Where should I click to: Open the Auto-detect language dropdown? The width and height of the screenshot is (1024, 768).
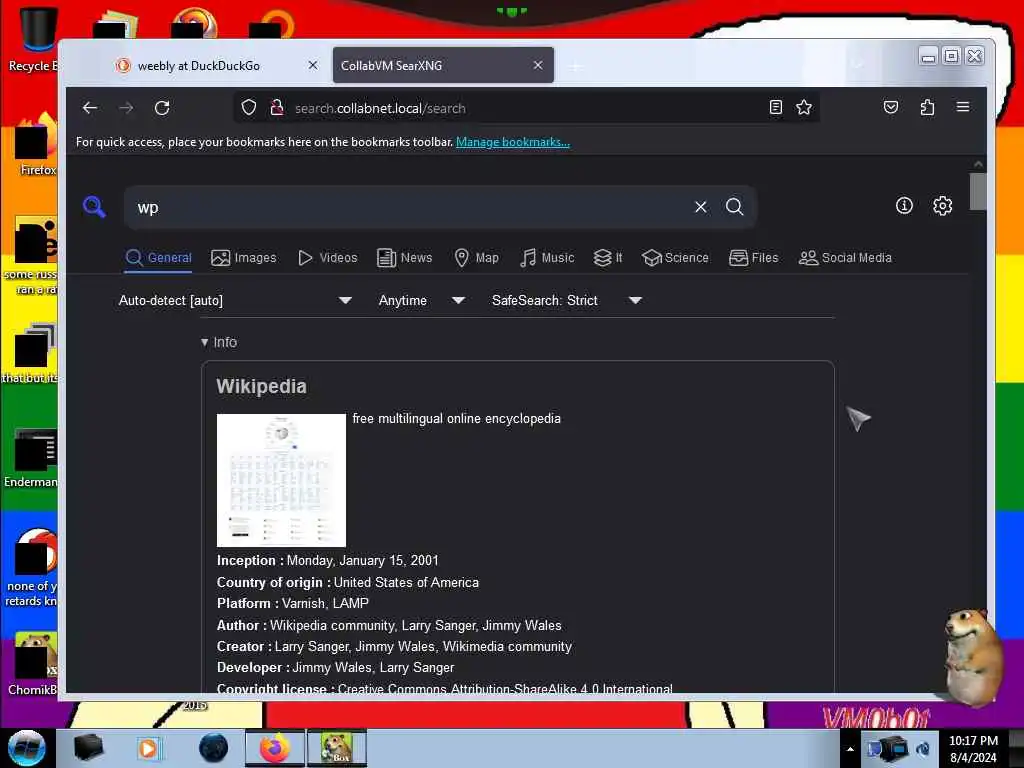point(235,300)
